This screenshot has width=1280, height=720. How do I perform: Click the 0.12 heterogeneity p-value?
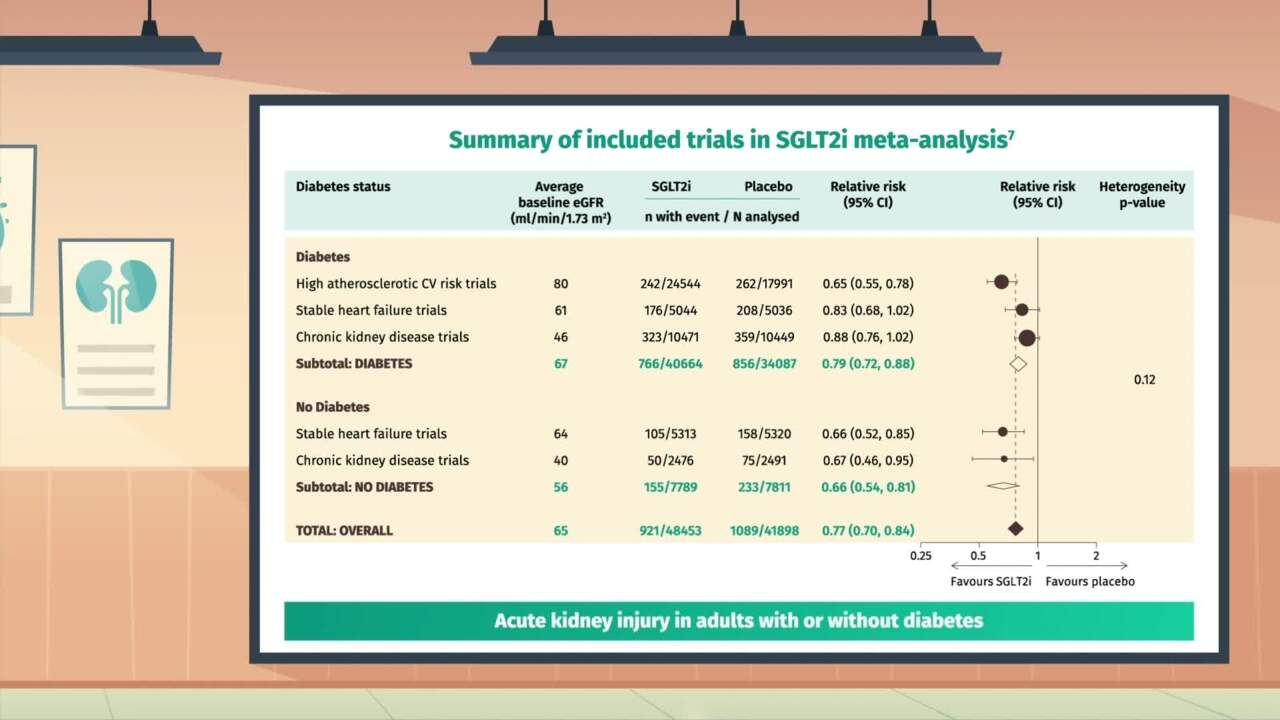tap(1144, 380)
